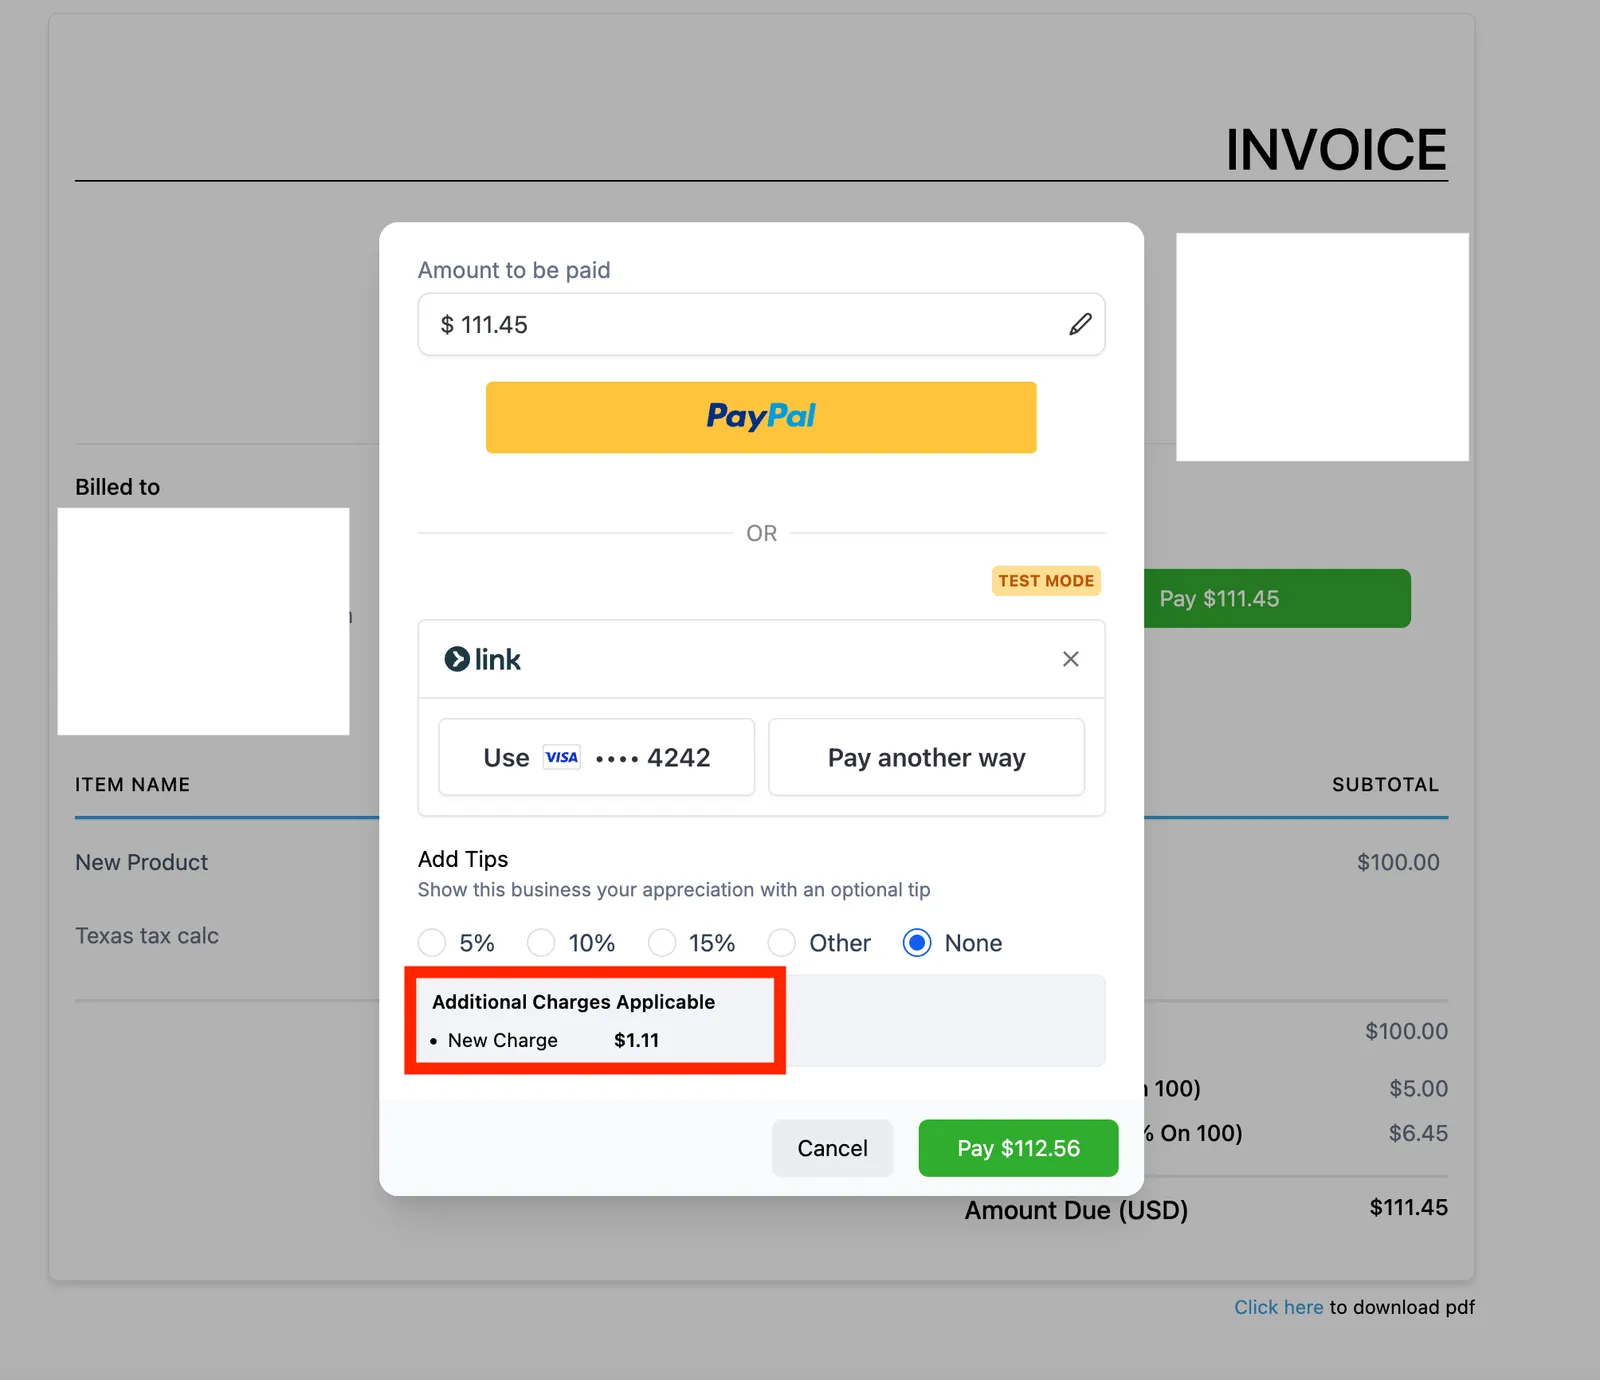Click Pay $112.56 button

(1018, 1148)
